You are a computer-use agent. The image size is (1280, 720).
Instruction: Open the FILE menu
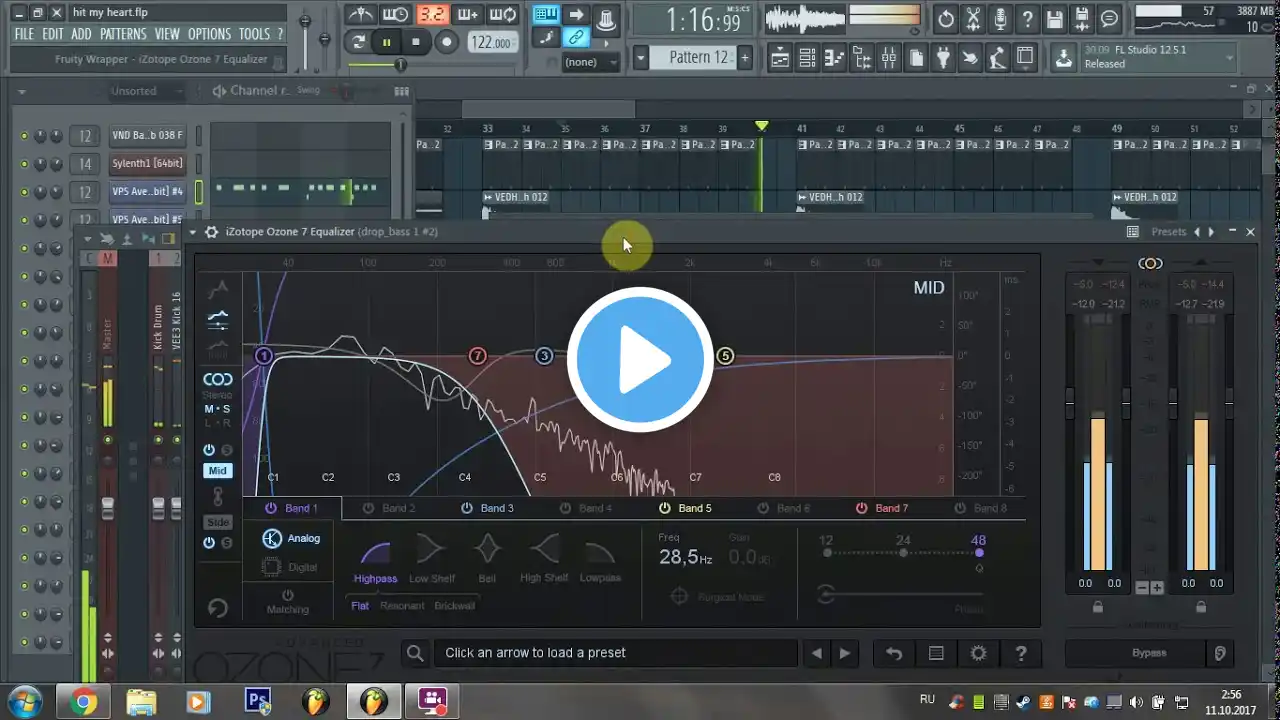24,34
